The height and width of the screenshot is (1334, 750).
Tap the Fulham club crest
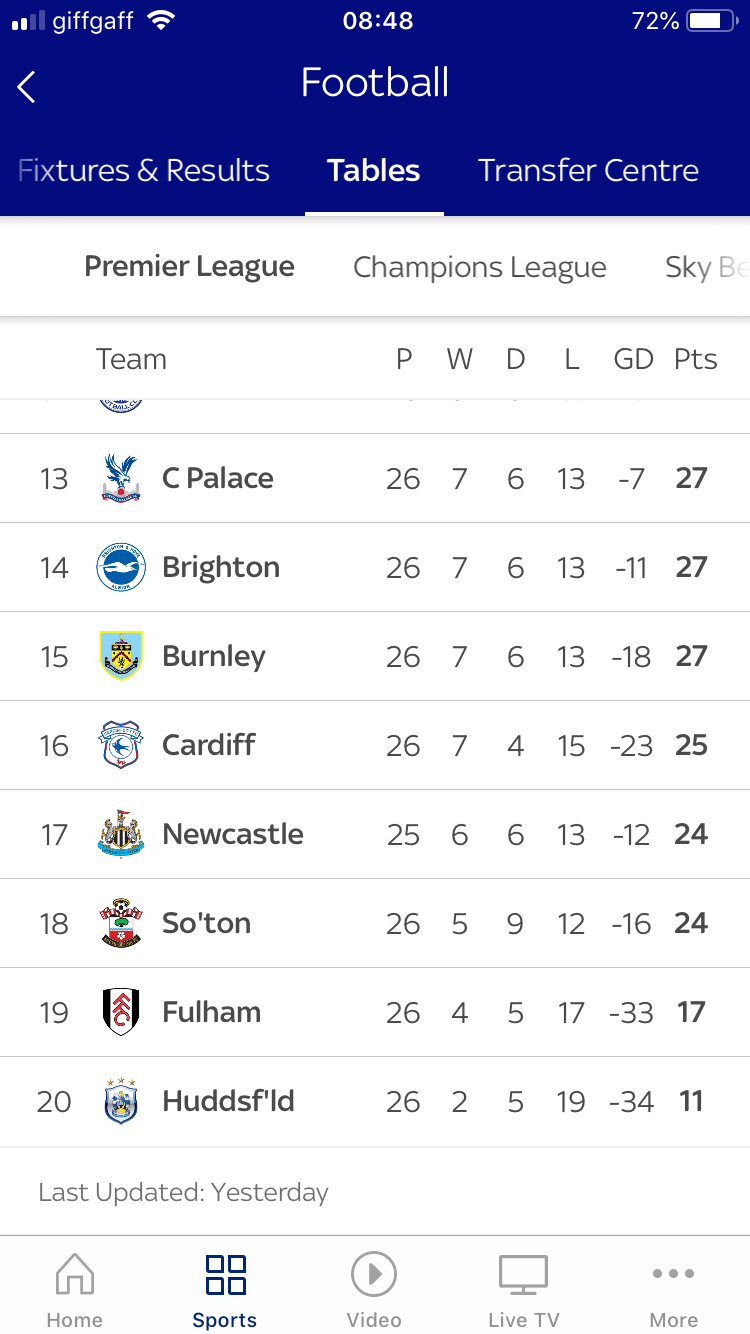point(121,1012)
